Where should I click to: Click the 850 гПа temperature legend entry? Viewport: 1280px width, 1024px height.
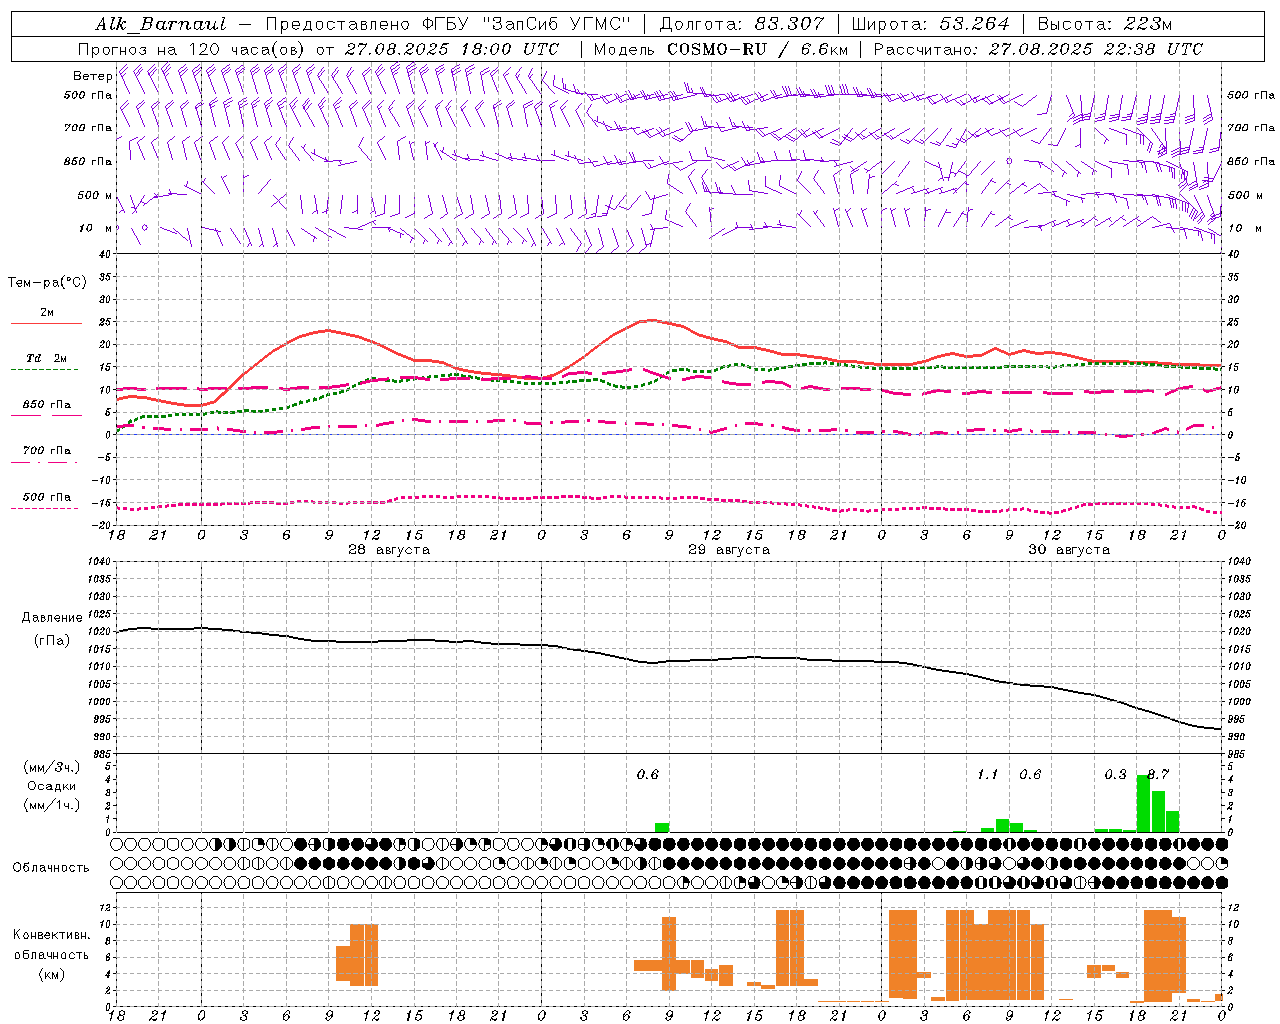tap(46, 405)
